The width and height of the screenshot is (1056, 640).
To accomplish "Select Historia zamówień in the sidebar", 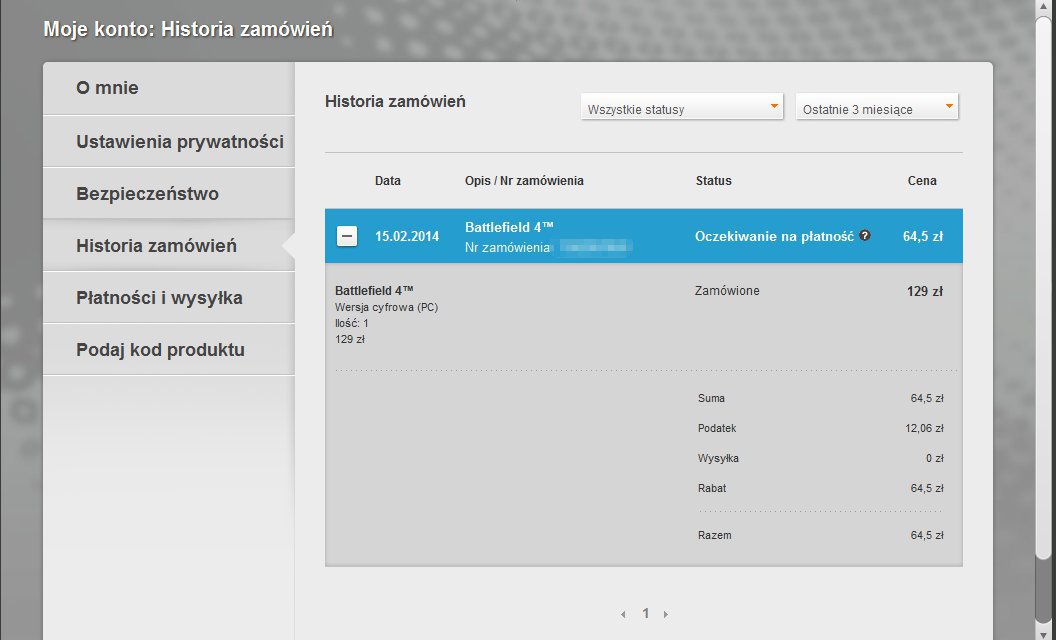I will tap(168, 246).
